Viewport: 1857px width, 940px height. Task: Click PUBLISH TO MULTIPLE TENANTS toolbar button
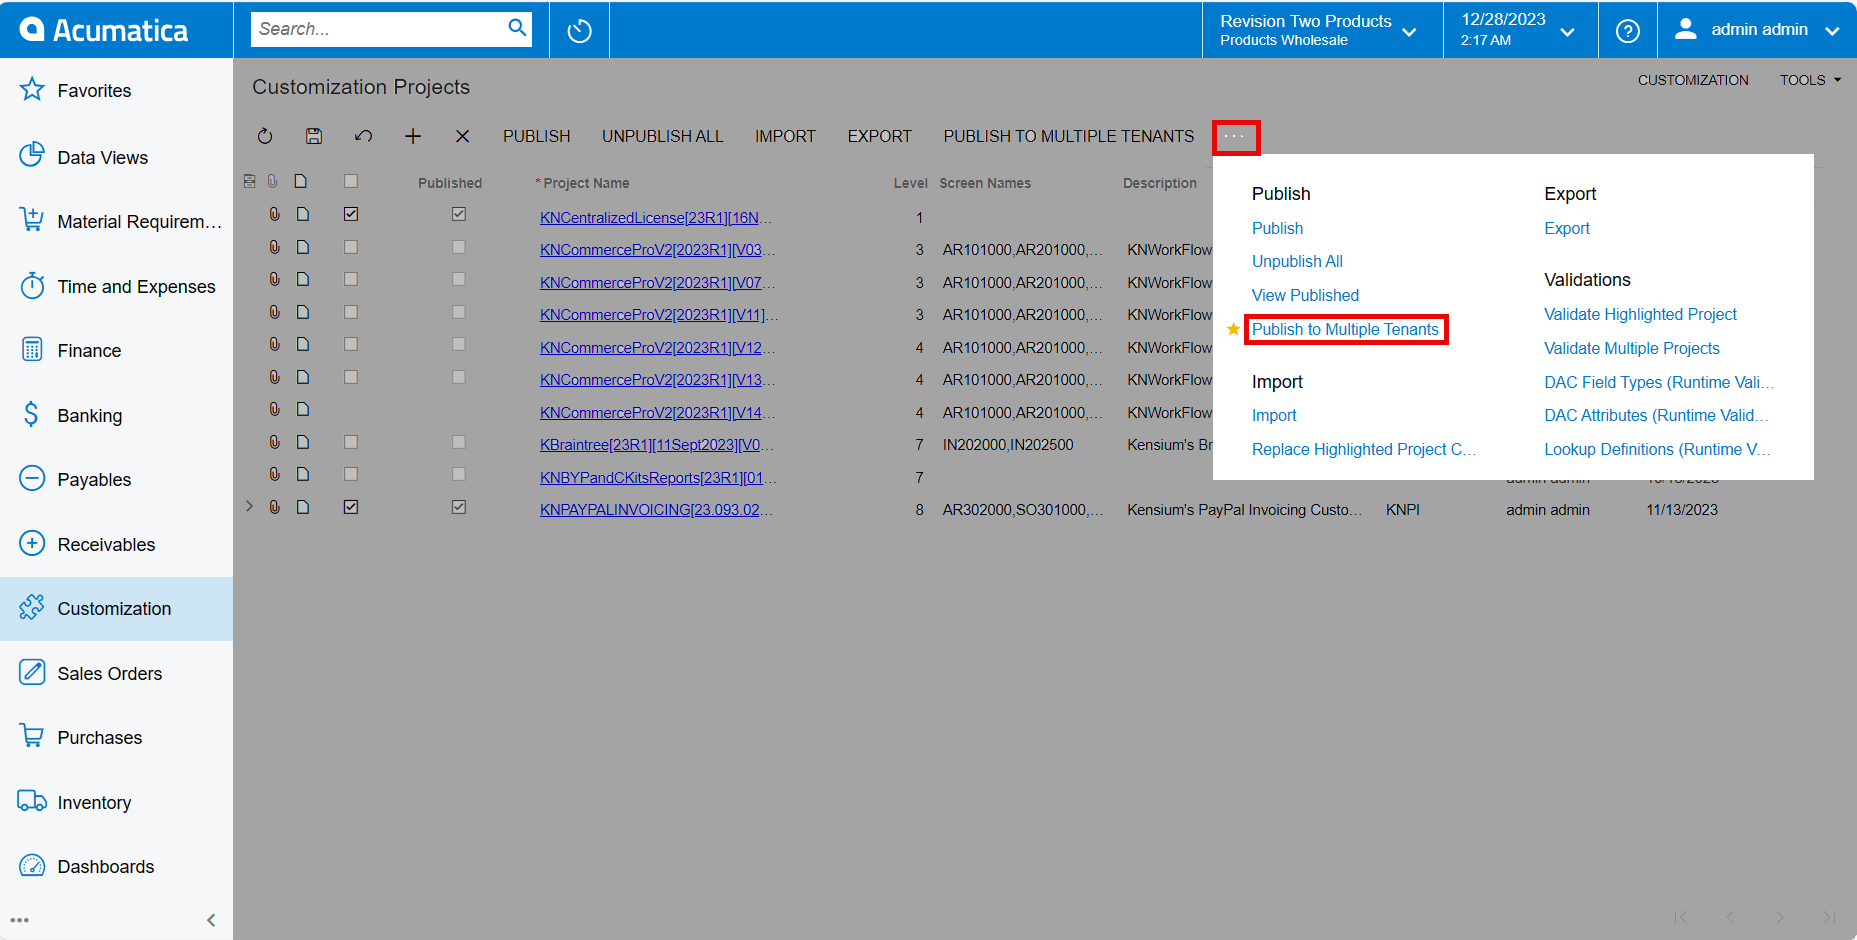1068,136
